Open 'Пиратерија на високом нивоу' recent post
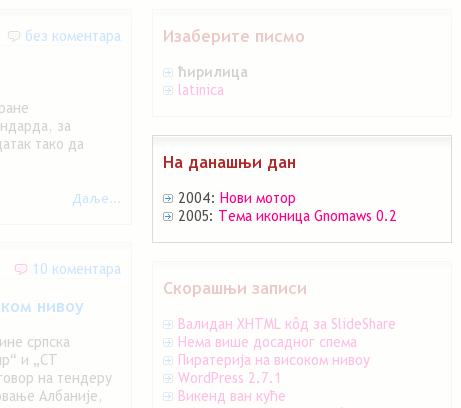 pyautogui.click(x=274, y=360)
